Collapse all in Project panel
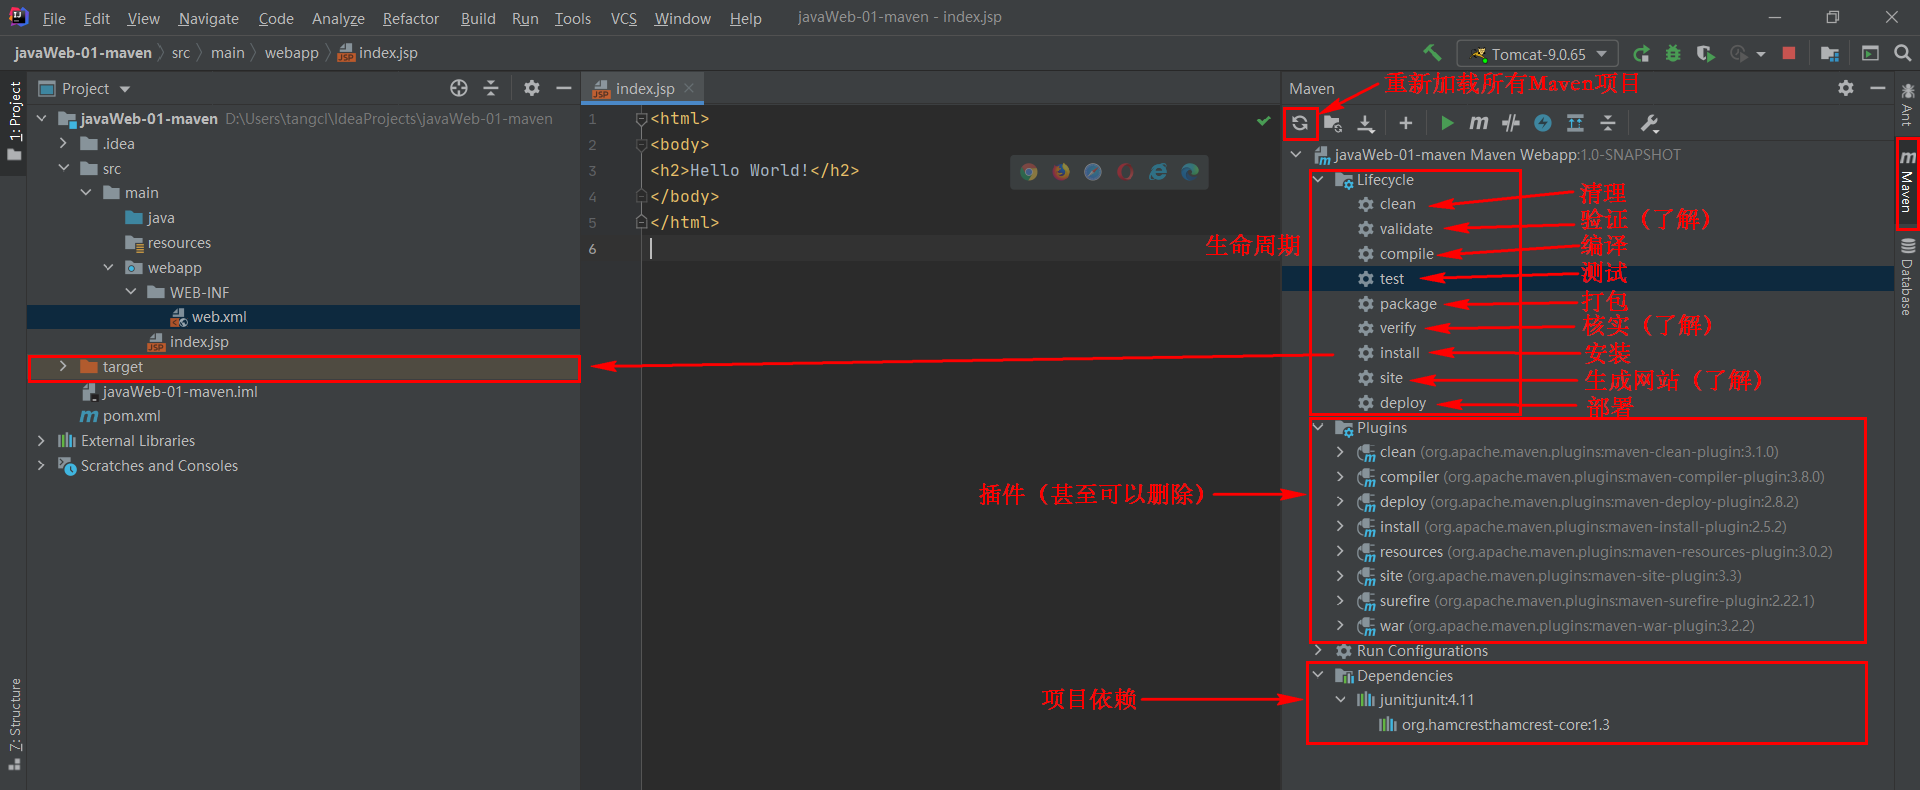 (491, 88)
